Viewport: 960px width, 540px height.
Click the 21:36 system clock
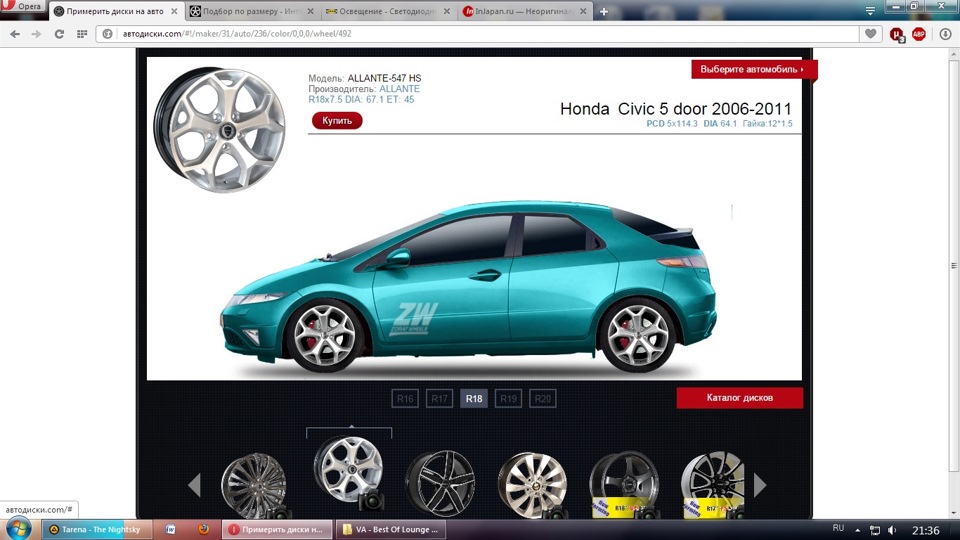925,530
